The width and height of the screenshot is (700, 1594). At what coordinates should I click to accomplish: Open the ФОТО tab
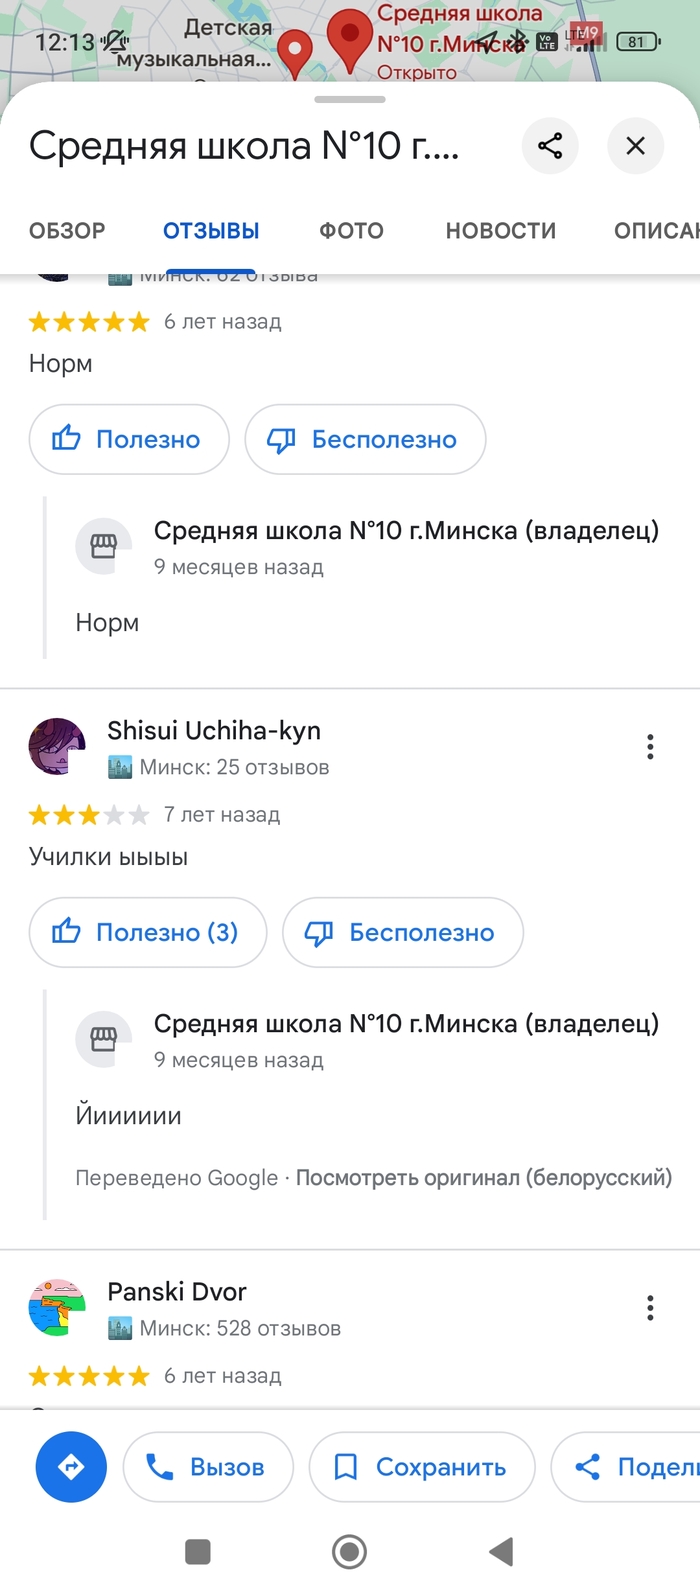tap(351, 231)
